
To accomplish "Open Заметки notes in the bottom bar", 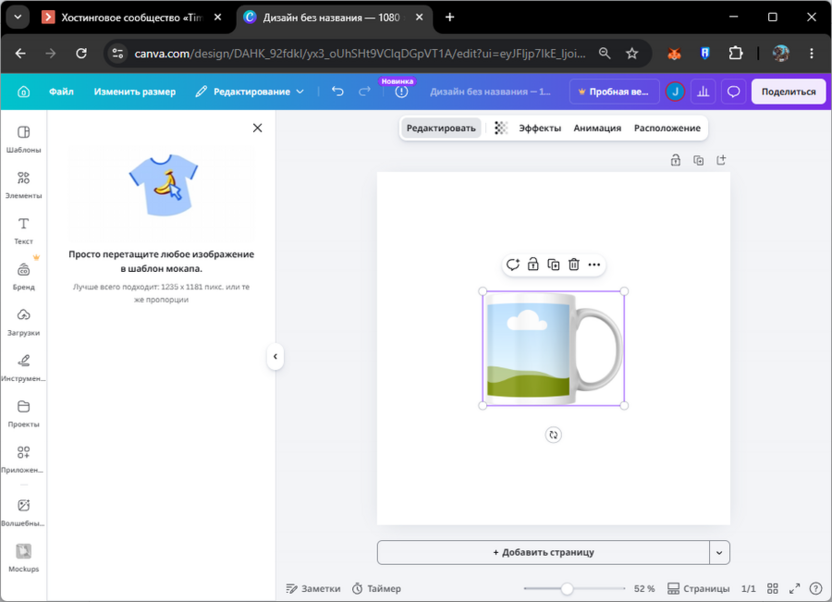I will click(314, 588).
